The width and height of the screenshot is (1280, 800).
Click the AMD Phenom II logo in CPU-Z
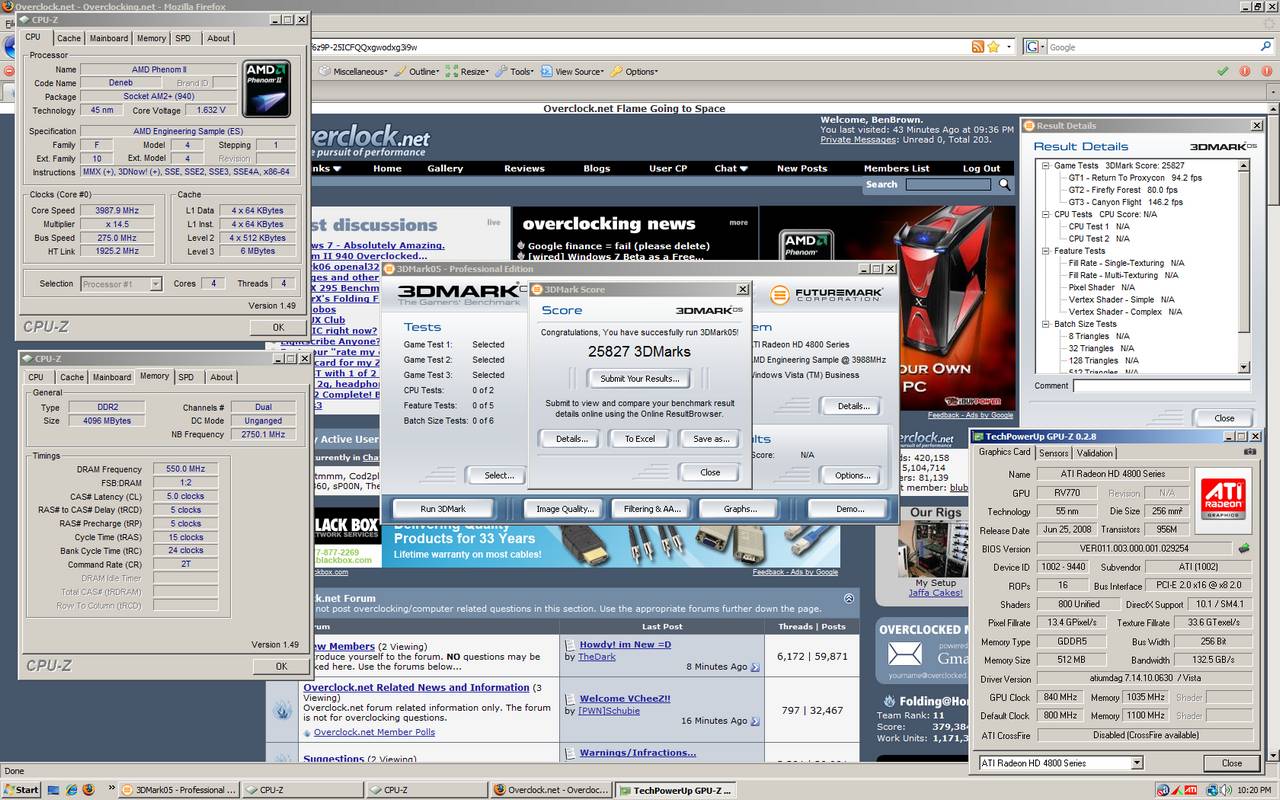[x=266, y=88]
